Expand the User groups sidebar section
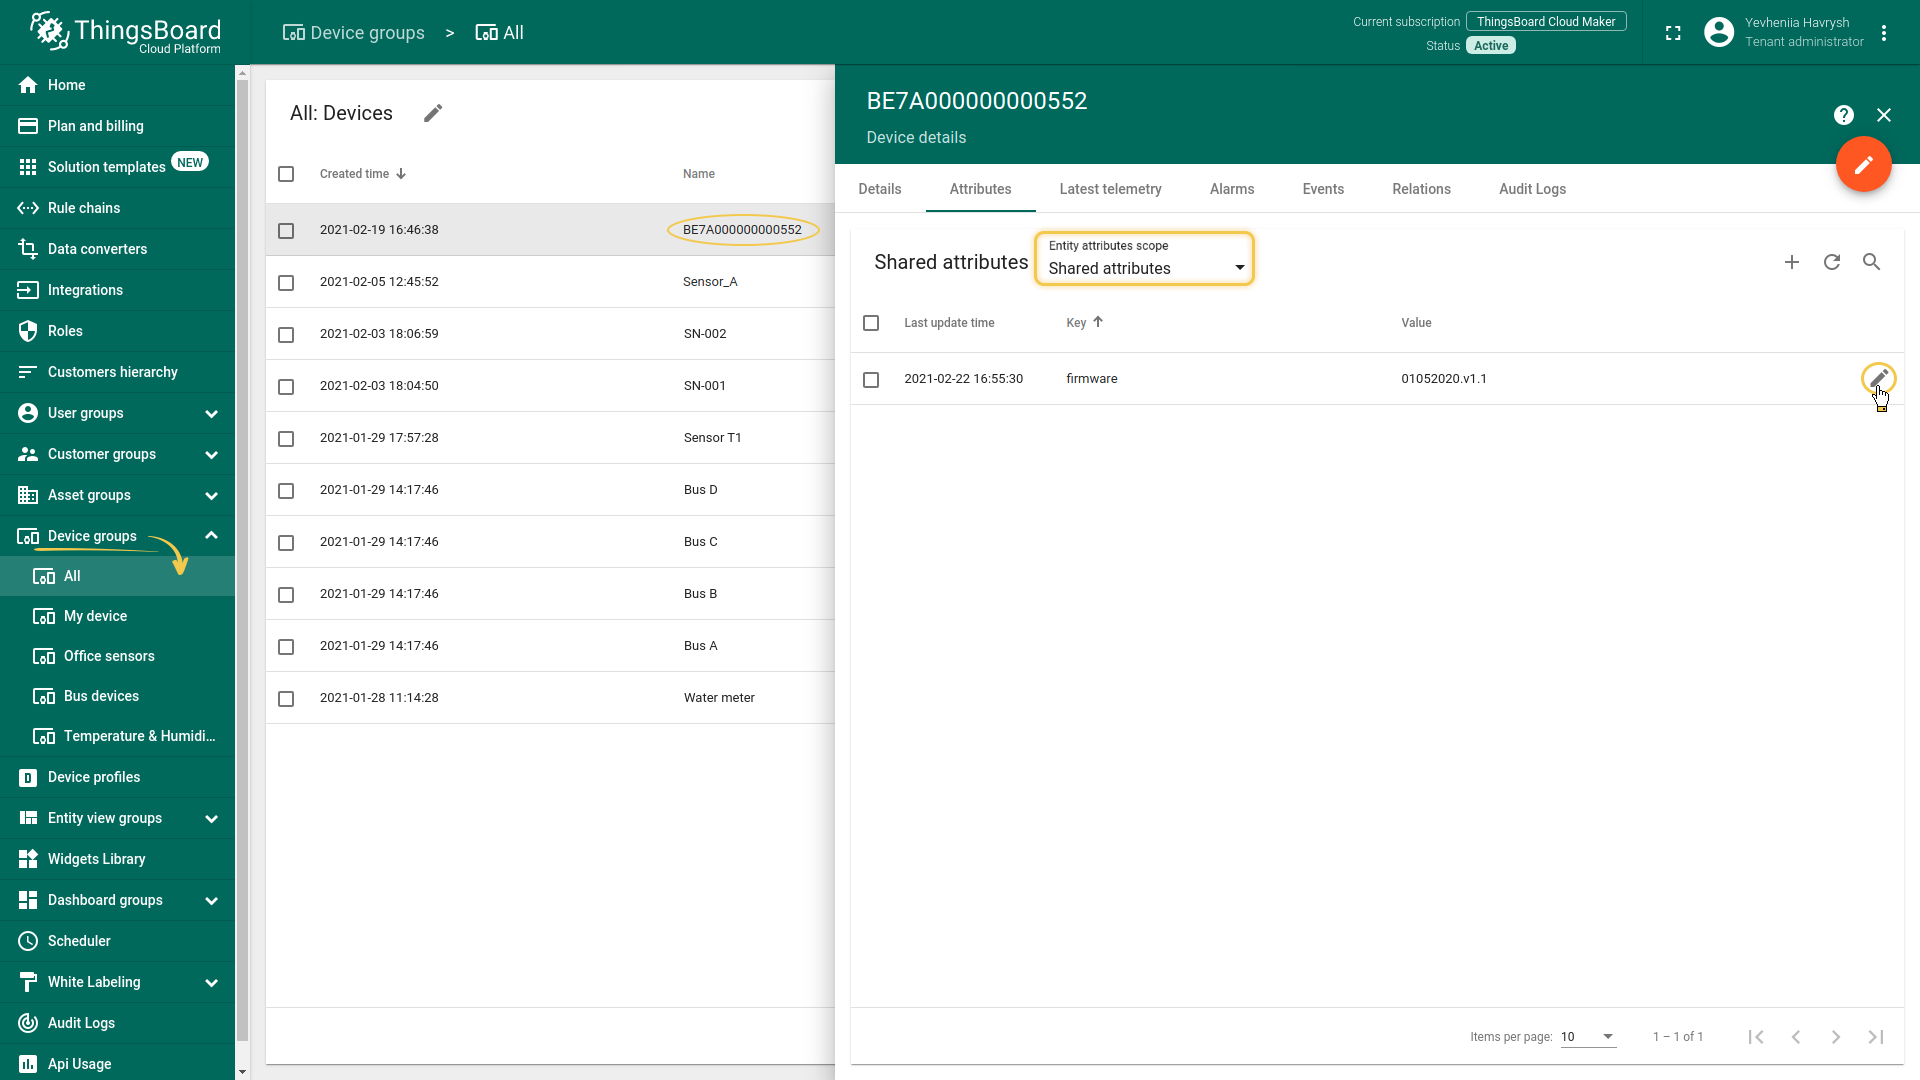This screenshot has width=1920, height=1080. pos(211,413)
